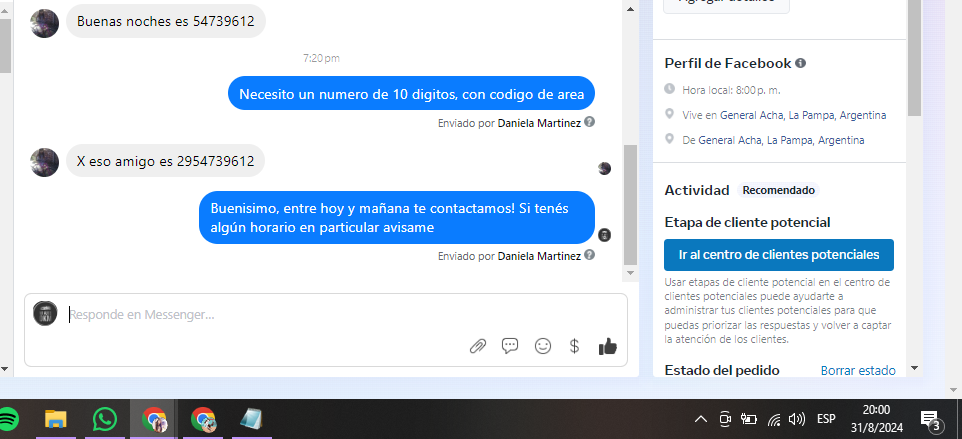The width and height of the screenshot is (962, 439).
Task: Expand hidden system tray icons
Action: pyautogui.click(x=701, y=419)
